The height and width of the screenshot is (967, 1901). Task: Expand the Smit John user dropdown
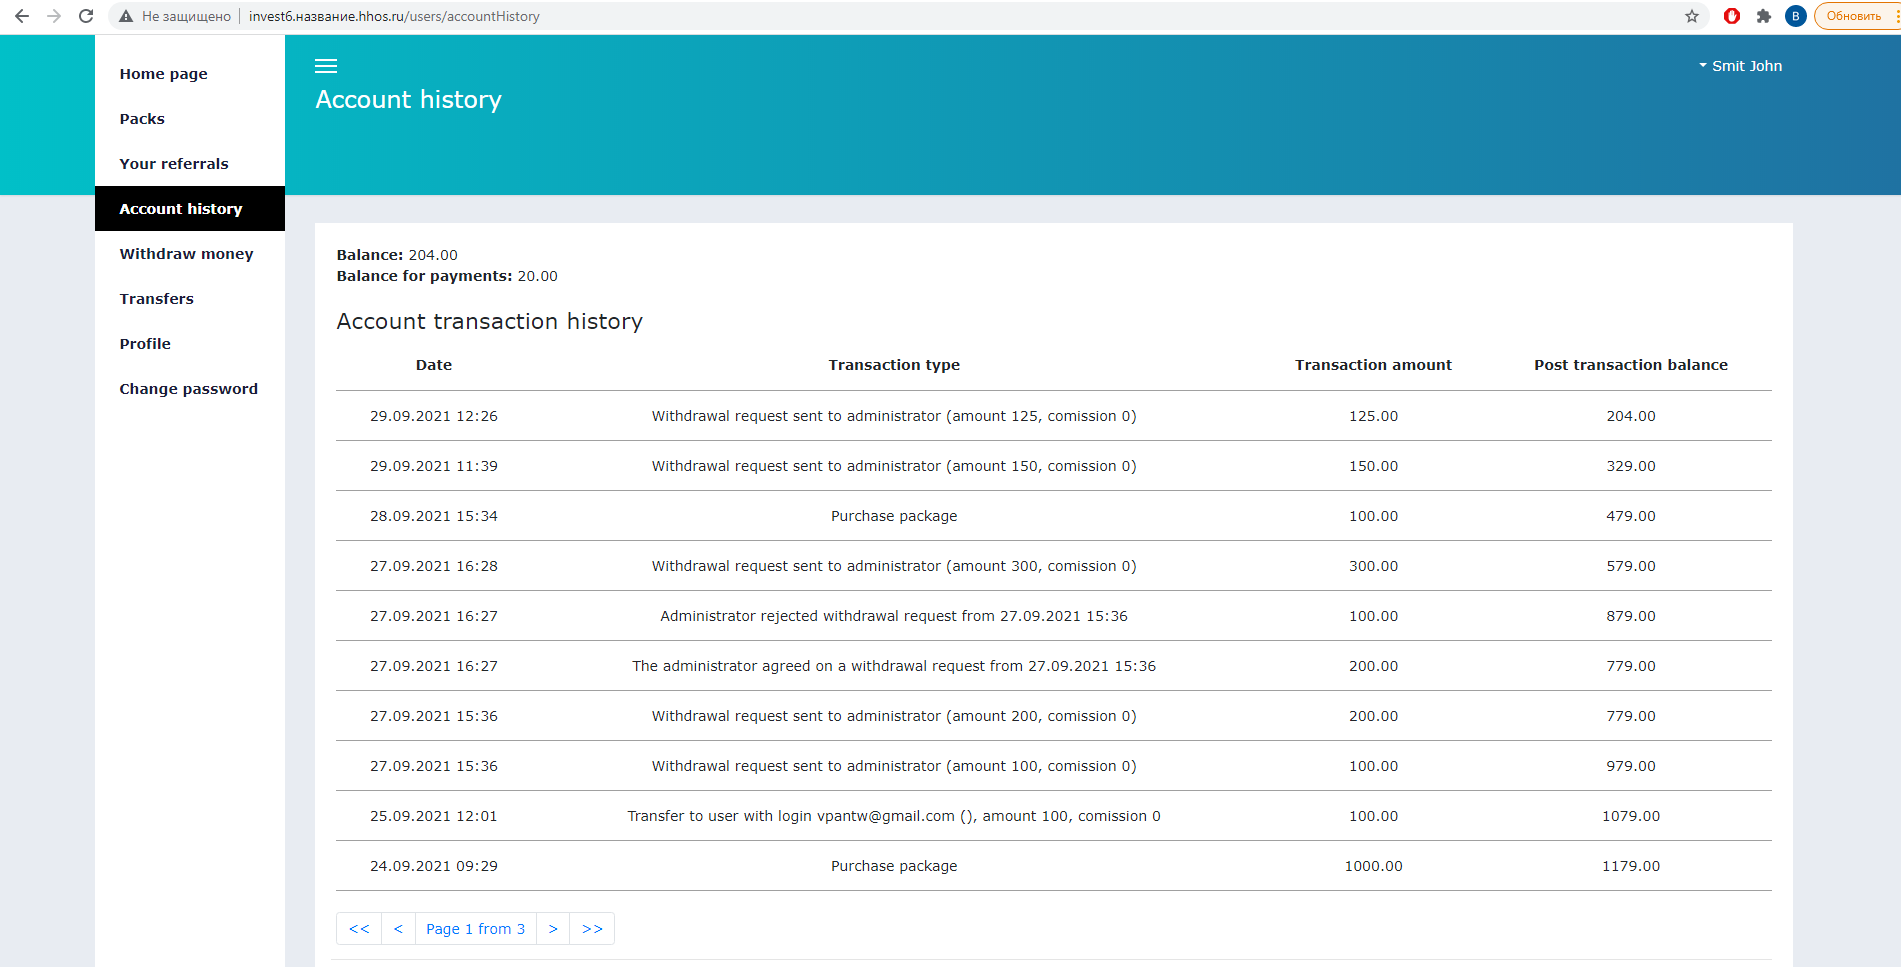1740,66
